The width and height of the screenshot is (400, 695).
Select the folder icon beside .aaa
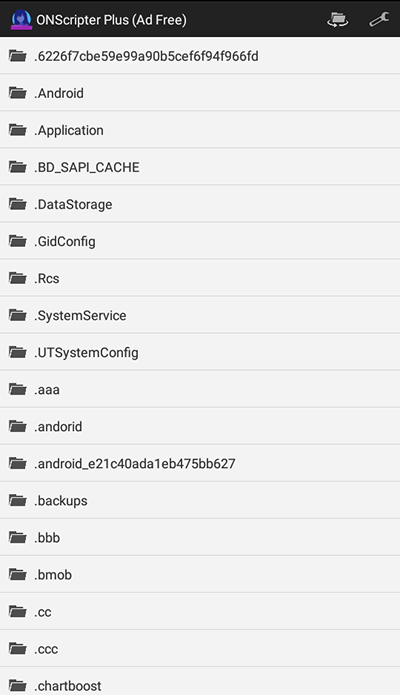click(18, 390)
